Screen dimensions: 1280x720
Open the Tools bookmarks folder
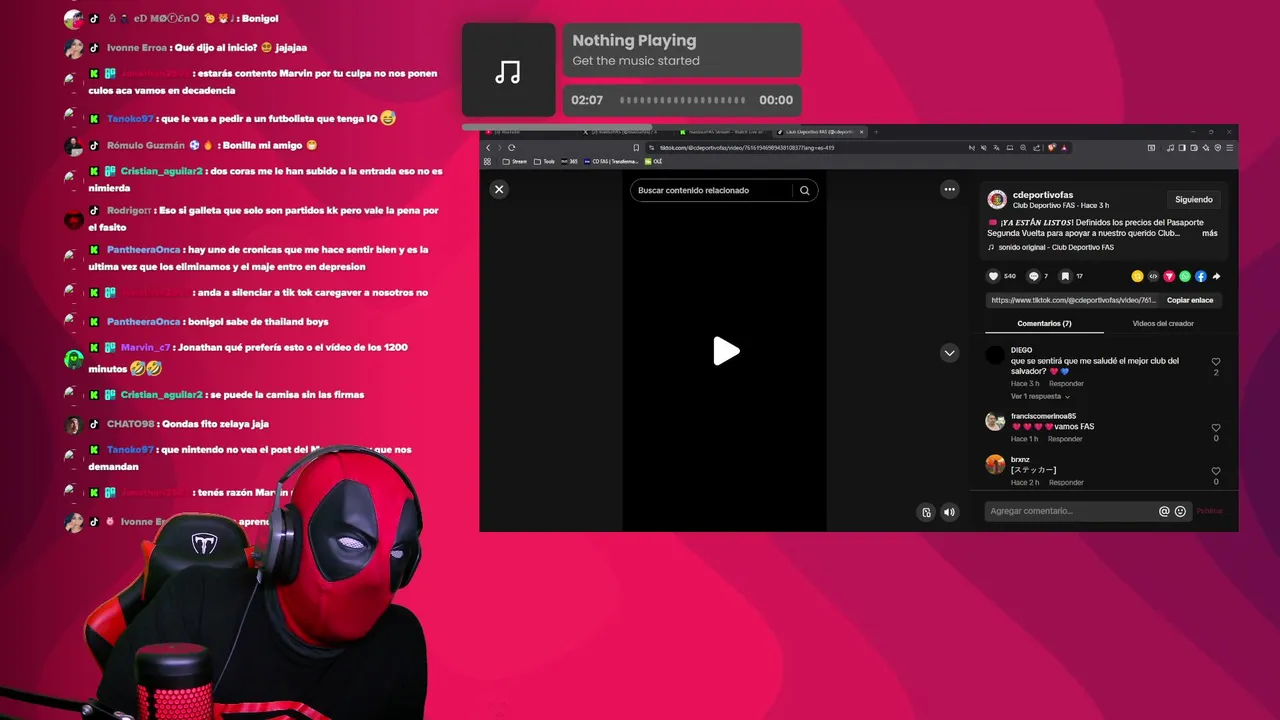coord(544,161)
